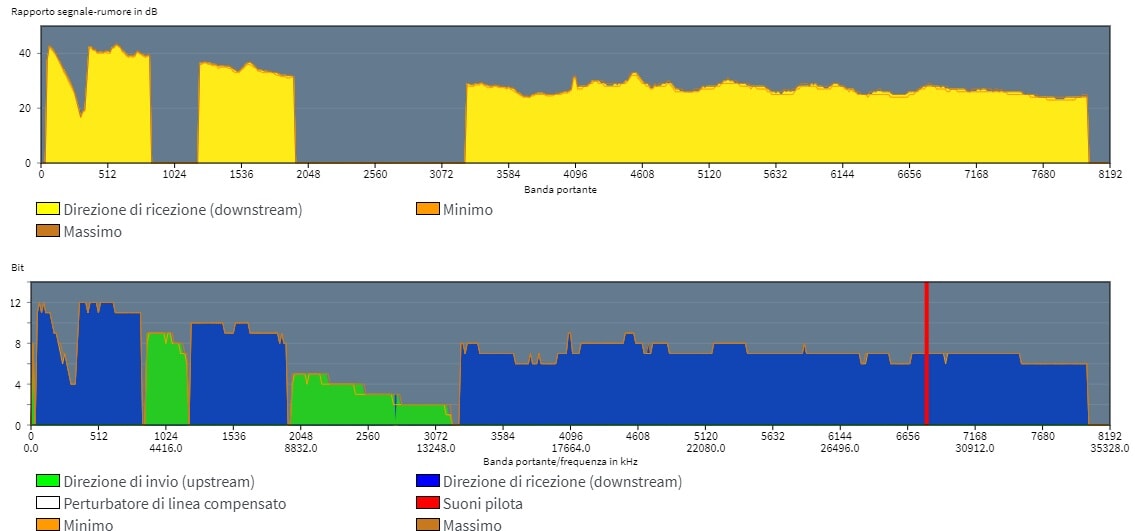Click the yellow downstream legend swatch
Viewport: 1141px width, 531px height.
click(x=48, y=210)
